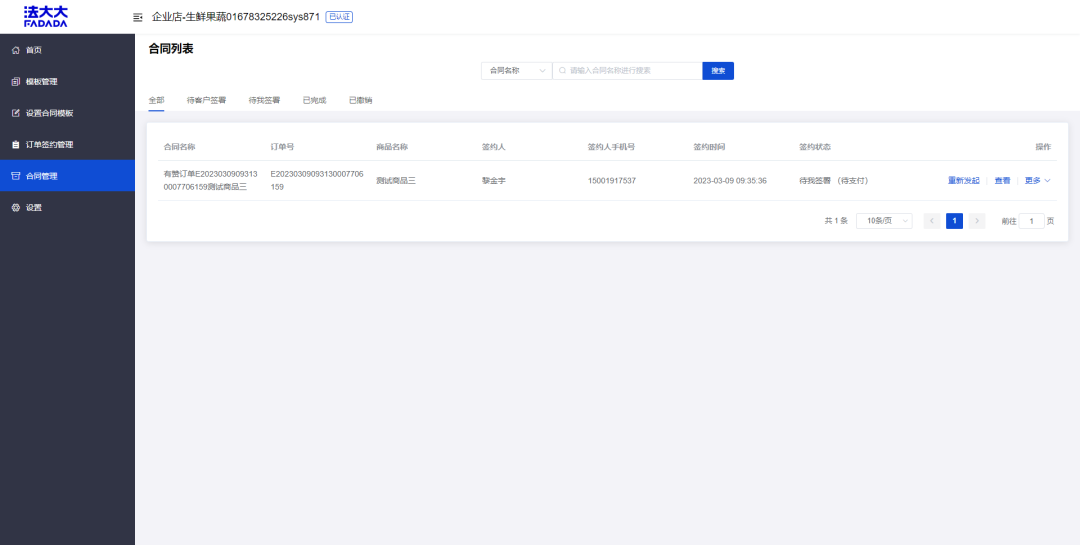The image size is (1080, 545).
Task: Click the archive icon beside 合同管理
Action: coord(16,176)
